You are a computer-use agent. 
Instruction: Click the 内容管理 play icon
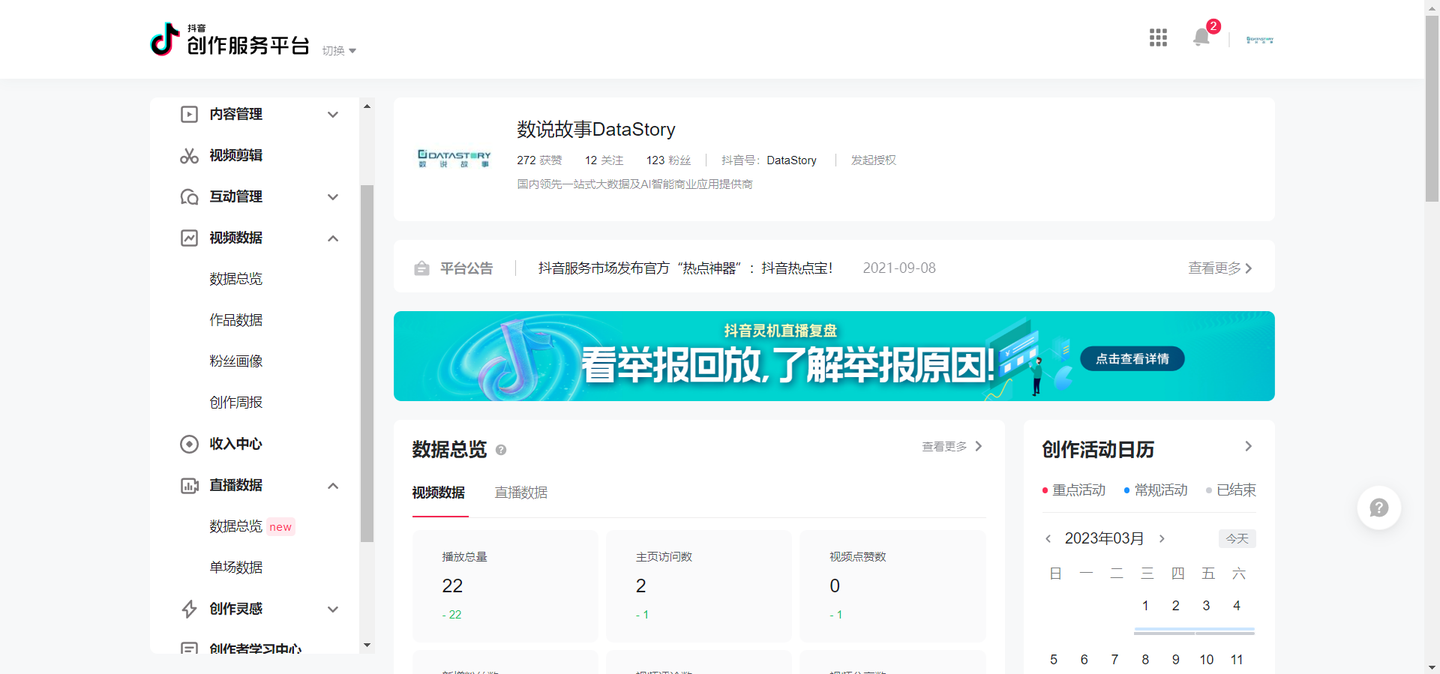pos(189,114)
